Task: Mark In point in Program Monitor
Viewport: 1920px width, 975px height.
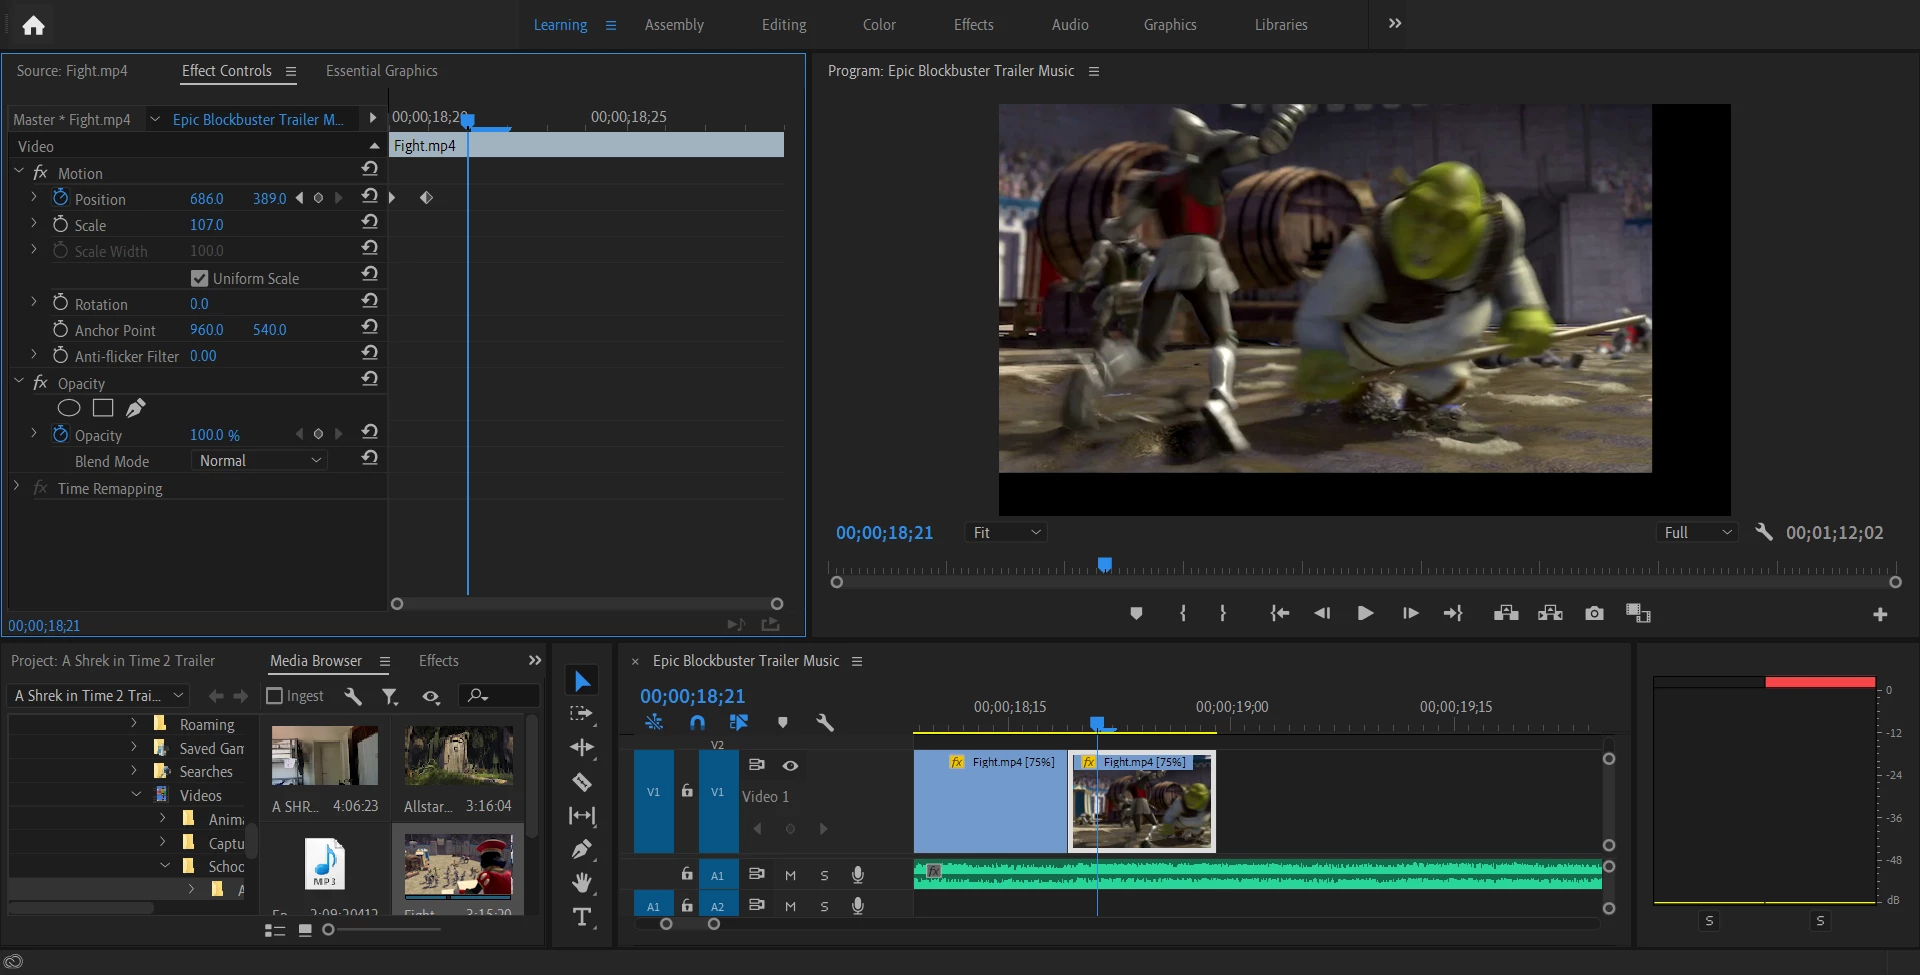Action: coord(1183,613)
